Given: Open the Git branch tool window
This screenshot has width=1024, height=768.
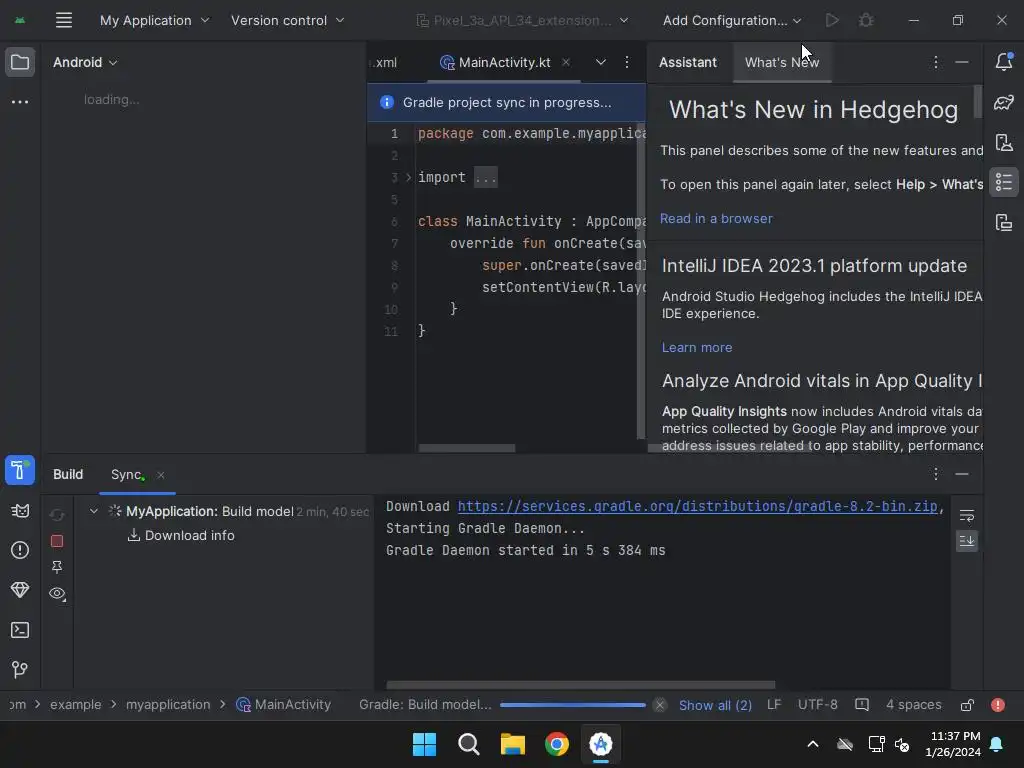Looking at the screenshot, I should click(x=20, y=669).
